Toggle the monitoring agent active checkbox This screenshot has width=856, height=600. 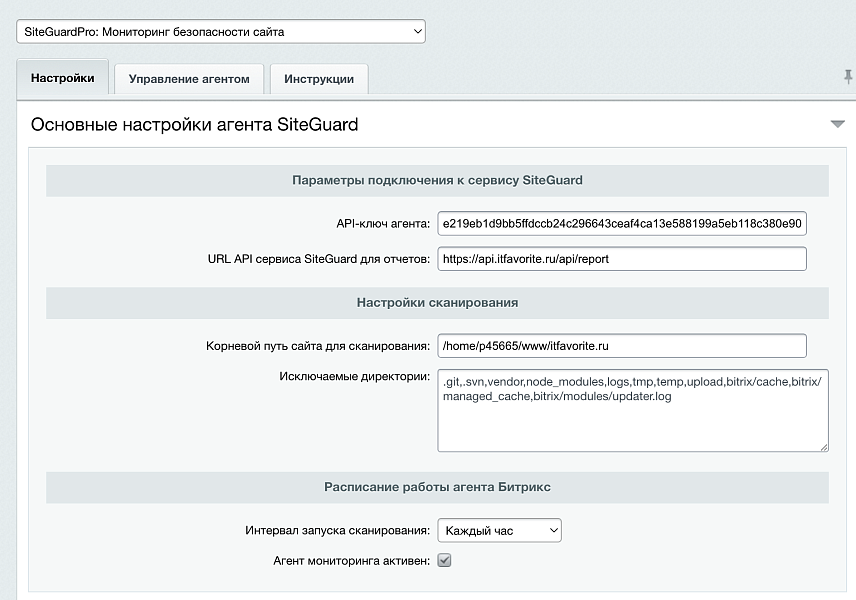click(x=445, y=560)
